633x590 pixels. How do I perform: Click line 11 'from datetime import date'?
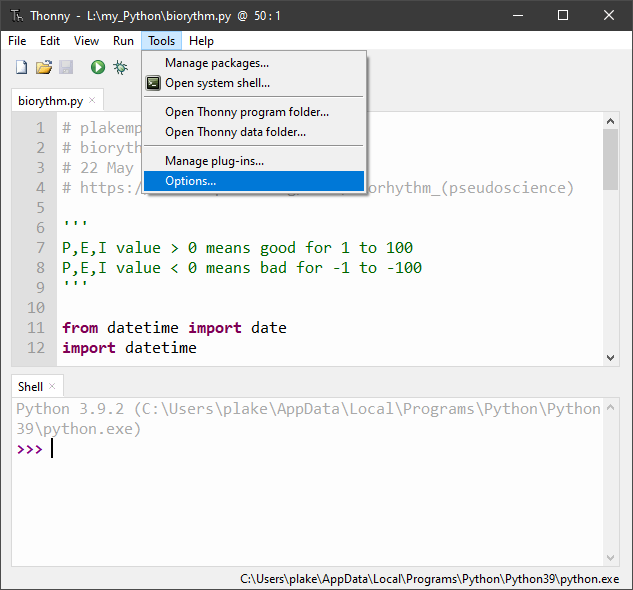tap(174, 328)
